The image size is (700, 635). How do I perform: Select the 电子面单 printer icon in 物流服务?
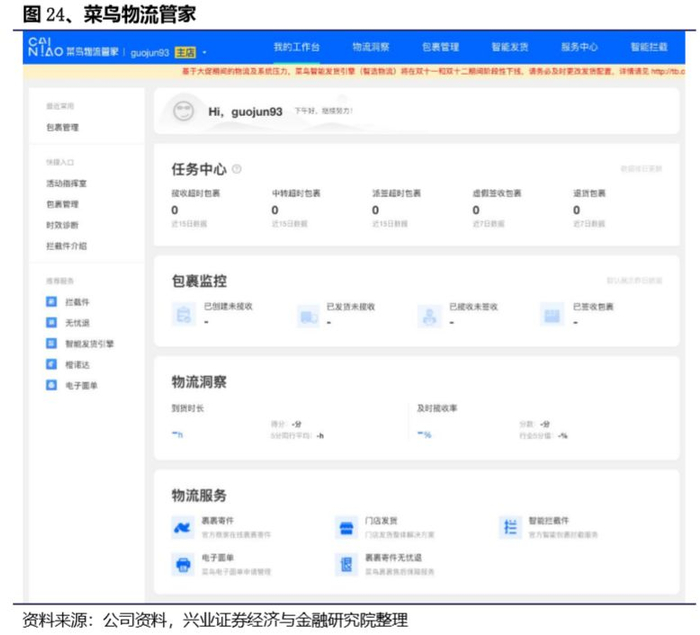coord(183,564)
